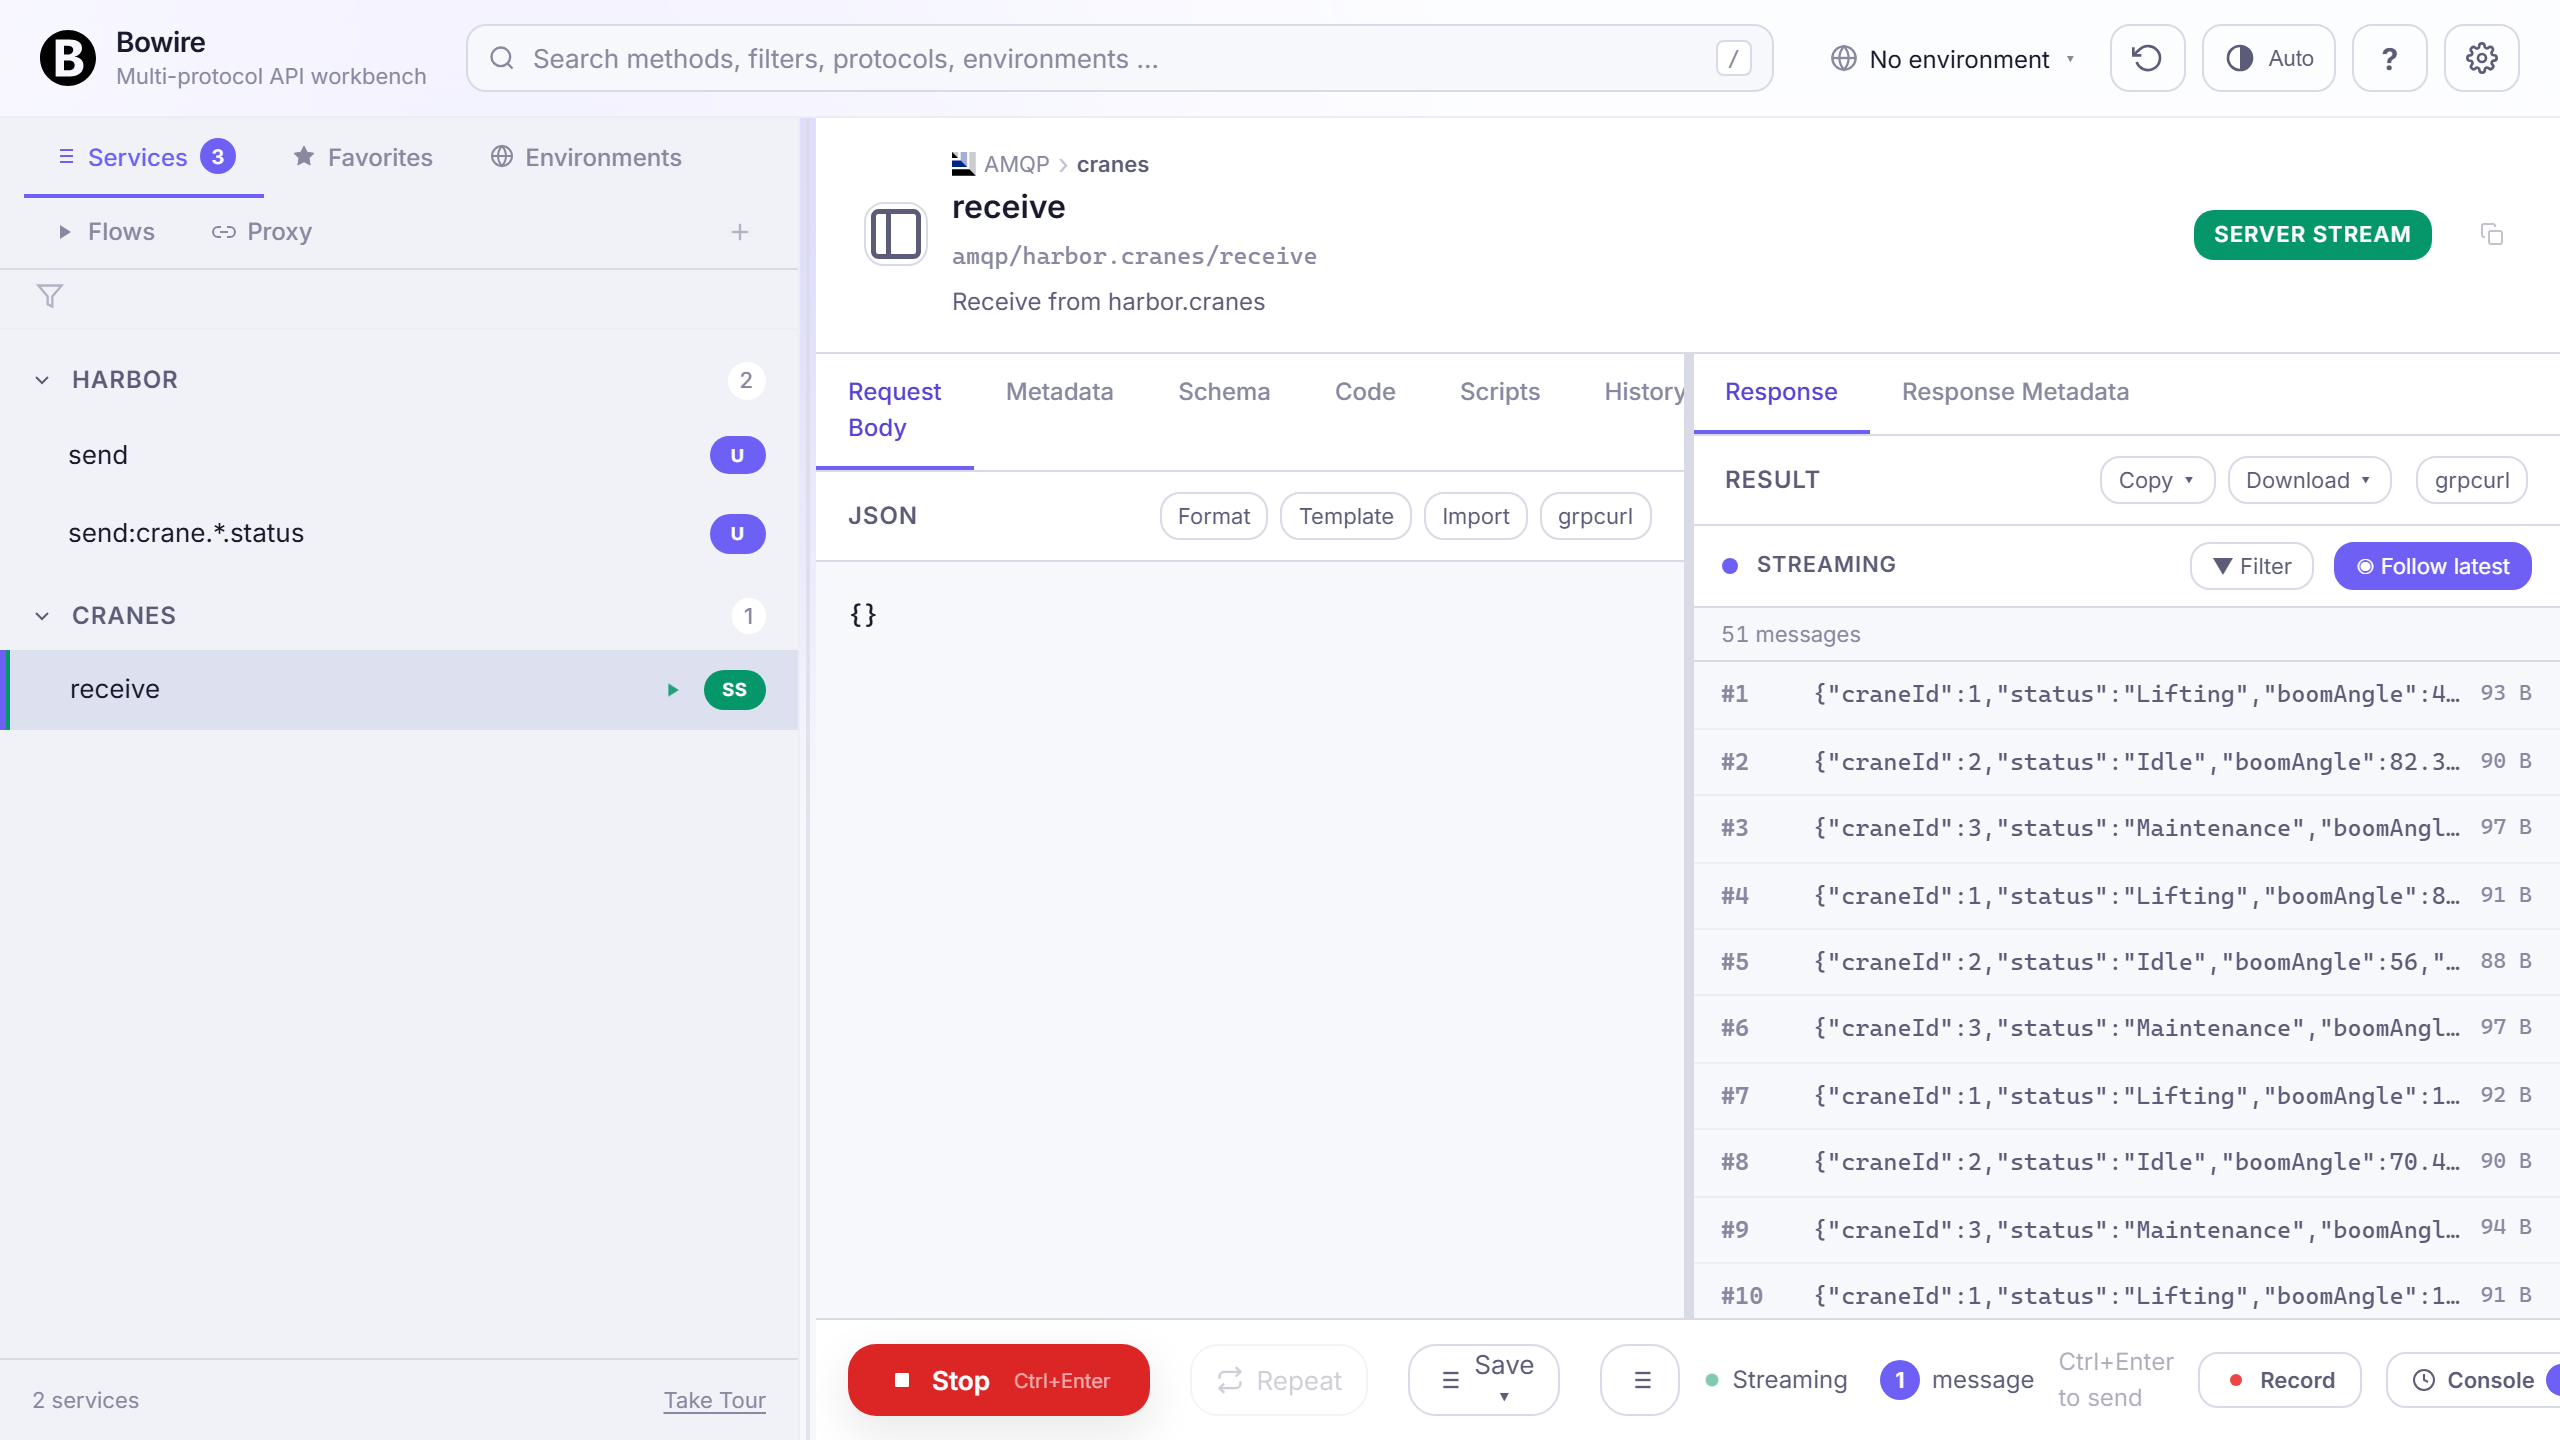Open the Request Body tab
Viewport: 2560px width, 1440px height.
pos(895,410)
